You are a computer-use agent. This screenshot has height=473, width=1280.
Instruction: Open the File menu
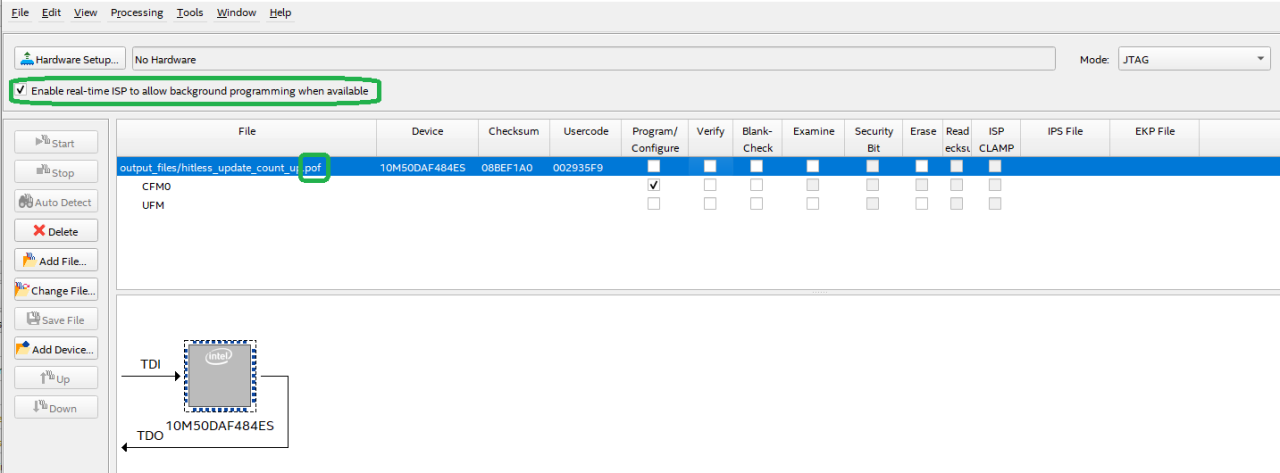(x=20, y=13)
